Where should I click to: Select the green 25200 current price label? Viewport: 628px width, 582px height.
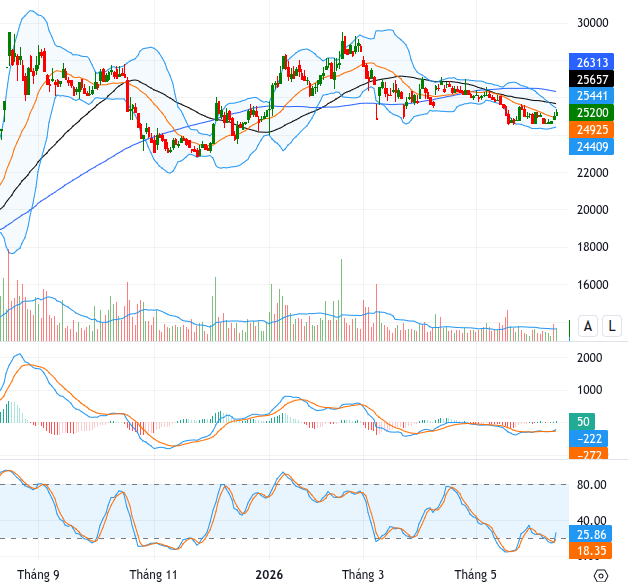tap(592, 113)
